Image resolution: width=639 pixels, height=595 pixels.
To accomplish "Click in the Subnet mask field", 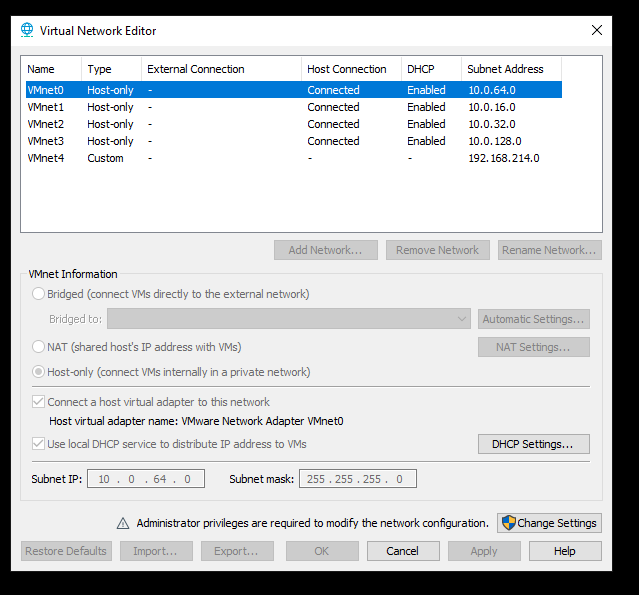I will 358,478.
